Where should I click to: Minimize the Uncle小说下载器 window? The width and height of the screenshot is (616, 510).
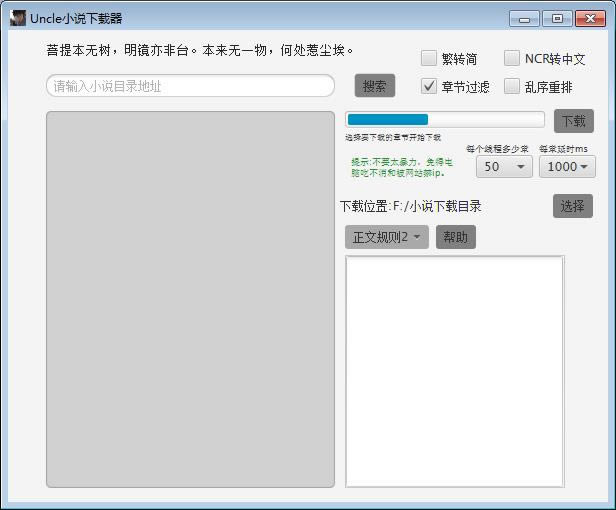coord(524,18)
